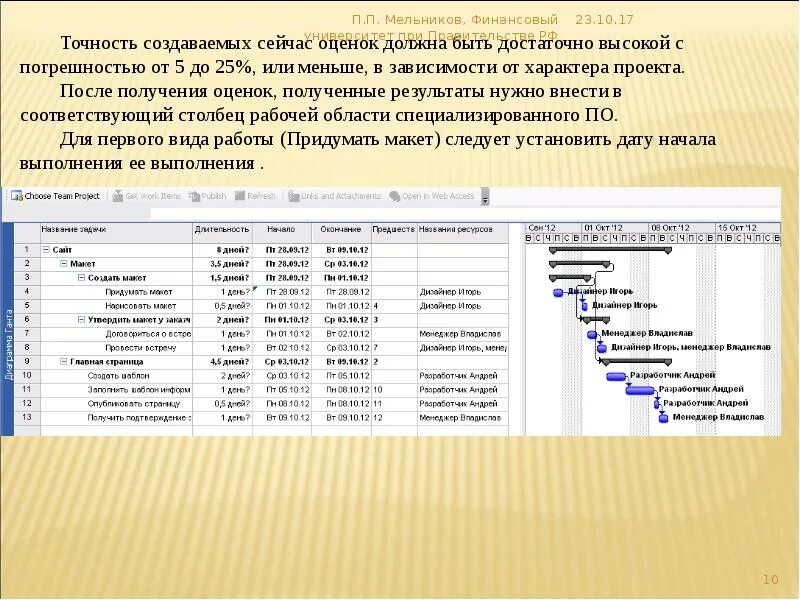Click Gantt bar for Создать шаблон task
800x600 pixels.
tap(616, 377)
